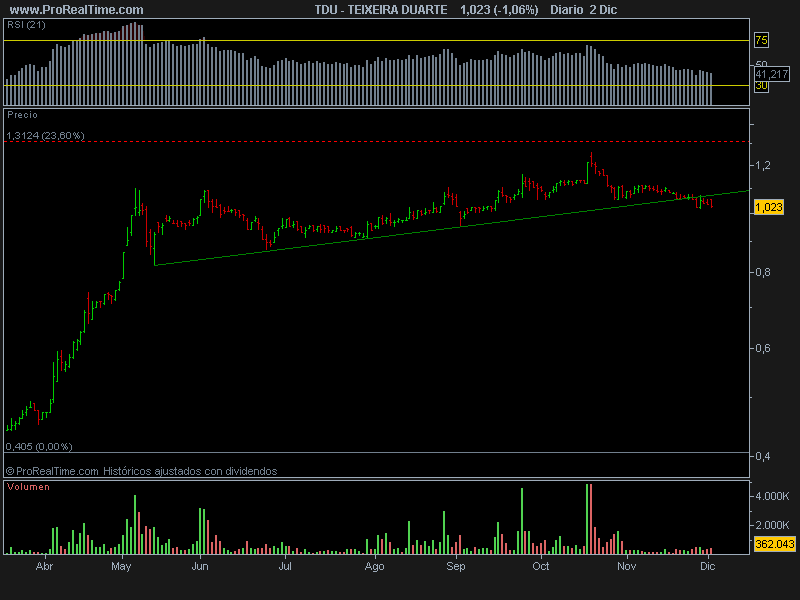
Task: Click the RSI 75 level label
Action: point(761,40)
